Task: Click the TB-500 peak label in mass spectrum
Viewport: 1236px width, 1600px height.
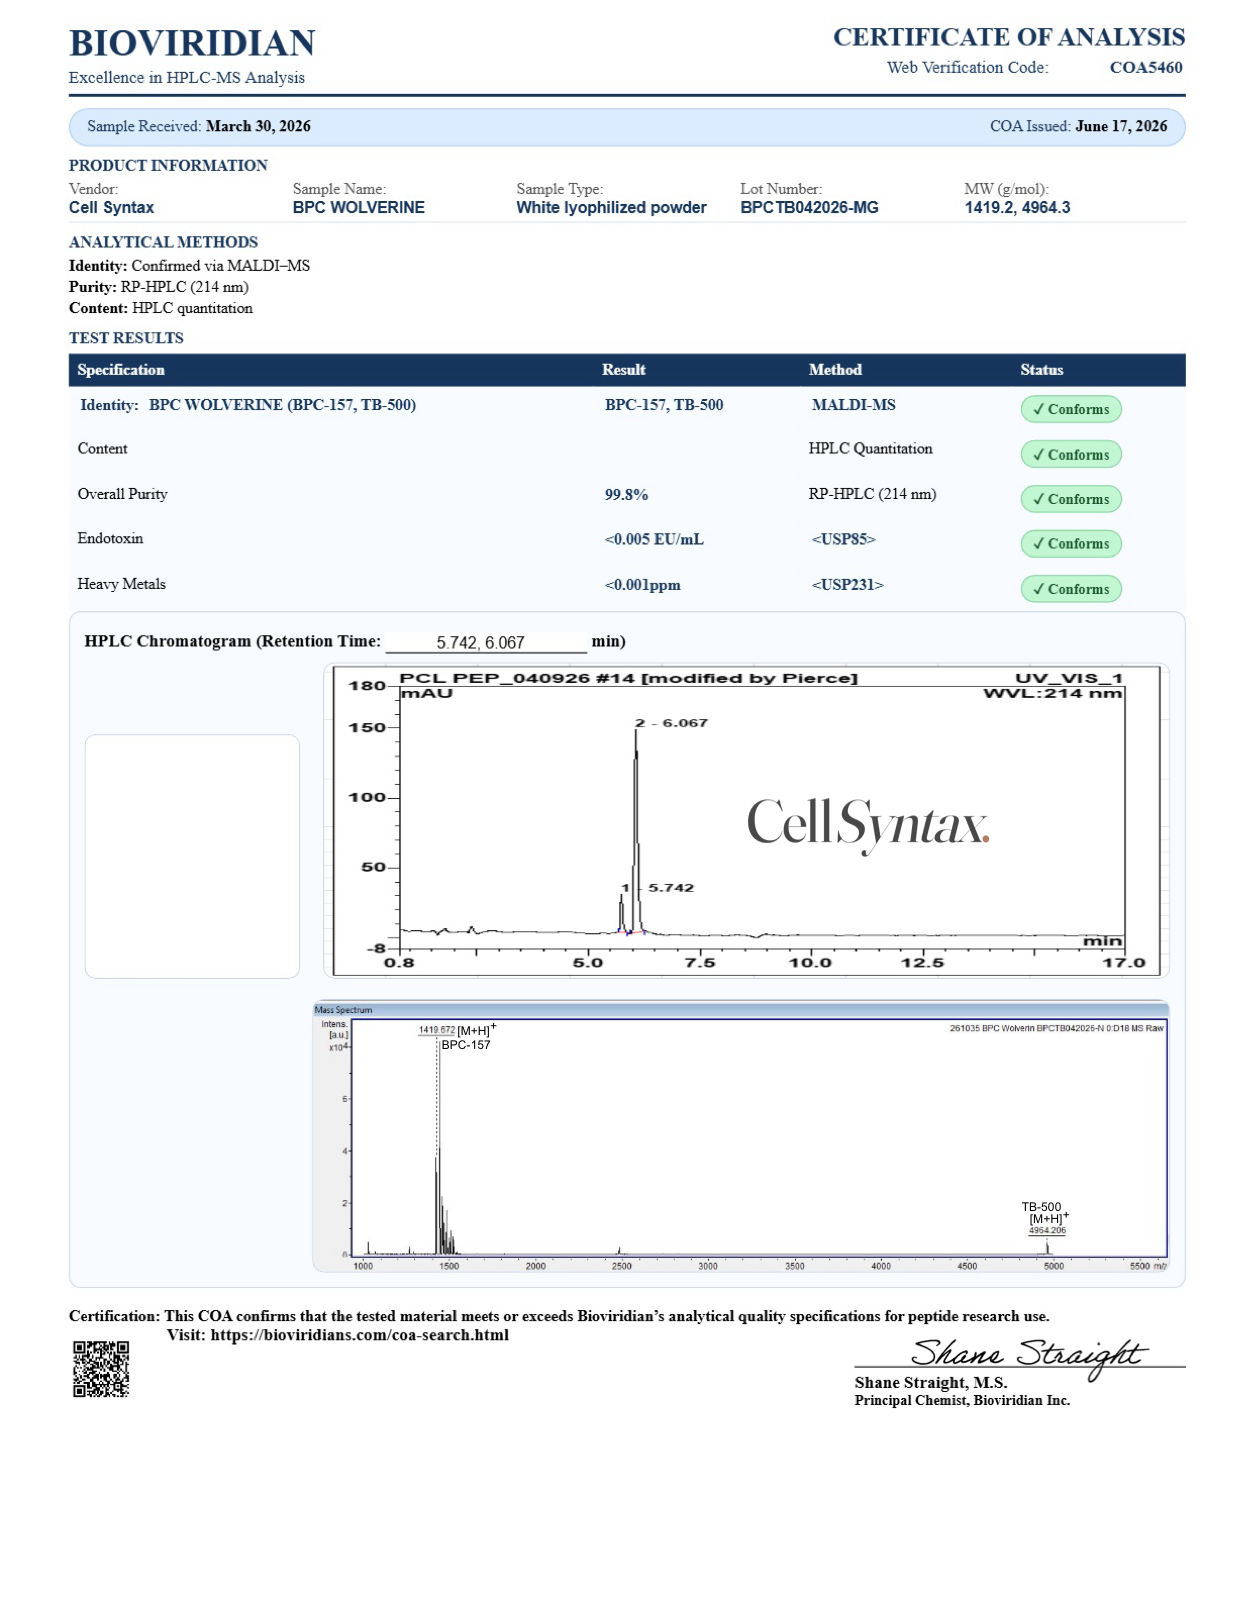Action: point(1041,1207)
